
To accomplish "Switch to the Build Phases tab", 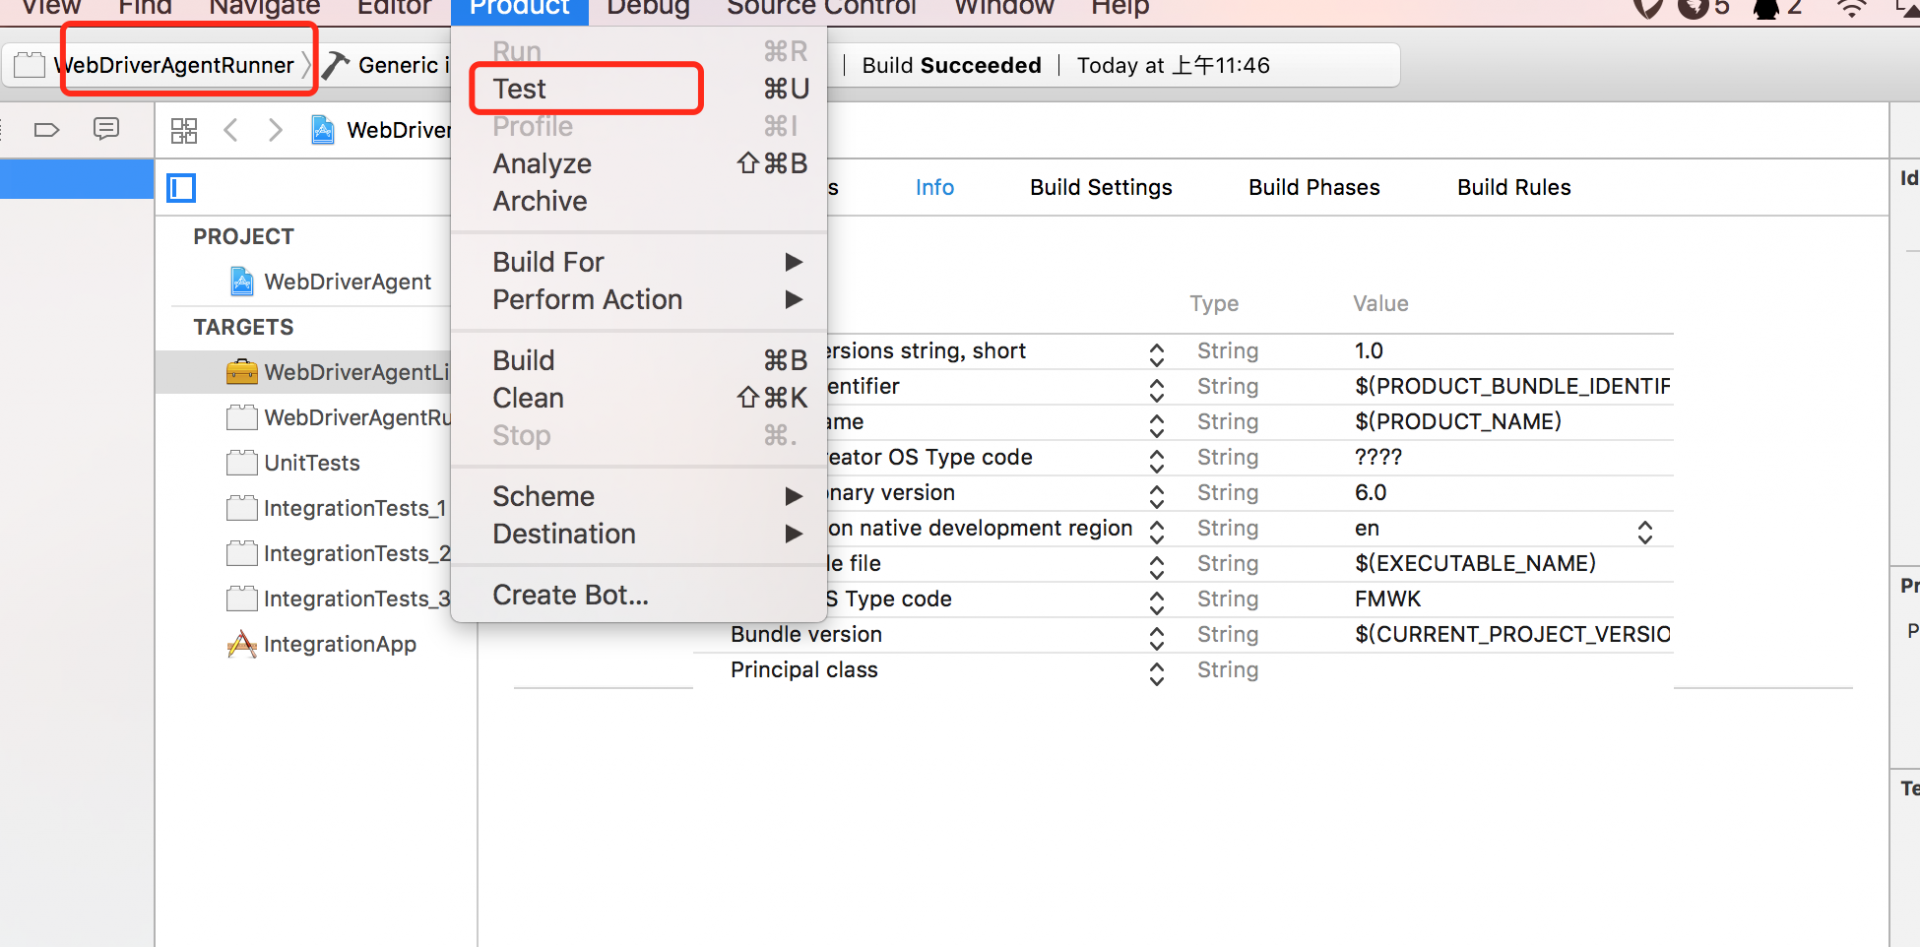I will click(1314, 187).
